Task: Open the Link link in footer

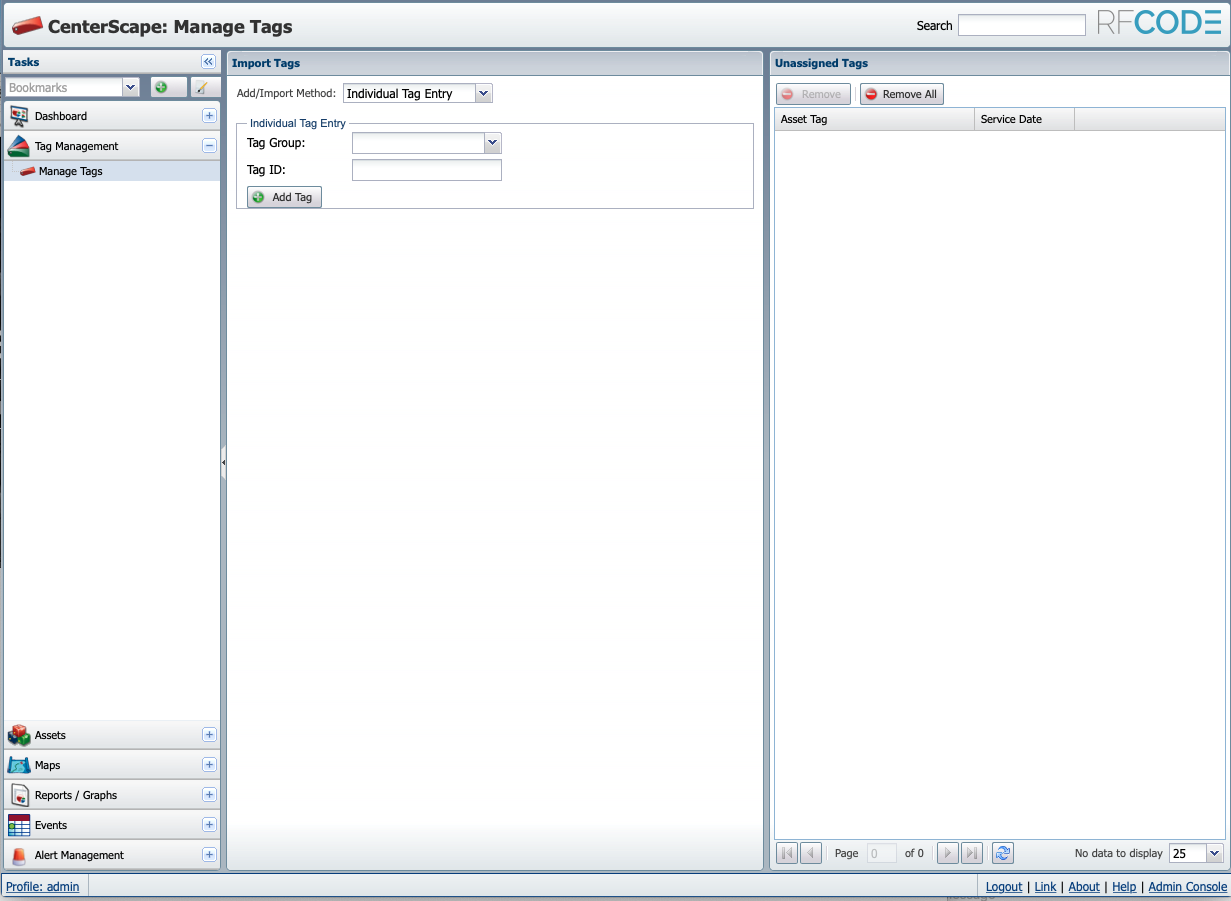Action: click(x=1045, y=887)
